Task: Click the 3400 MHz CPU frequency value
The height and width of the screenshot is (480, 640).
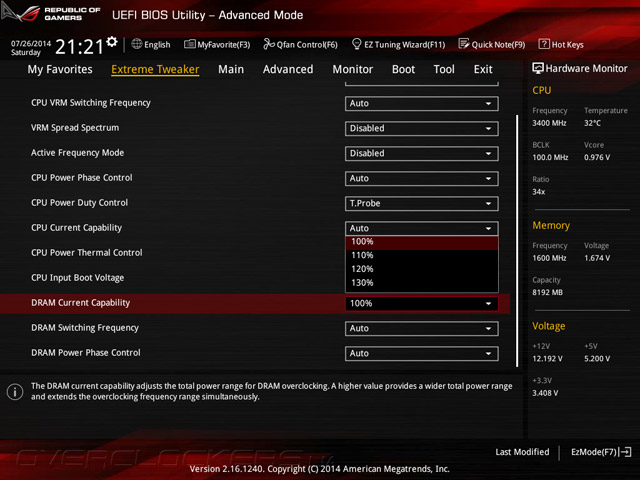Action: [x=549, y=123]
